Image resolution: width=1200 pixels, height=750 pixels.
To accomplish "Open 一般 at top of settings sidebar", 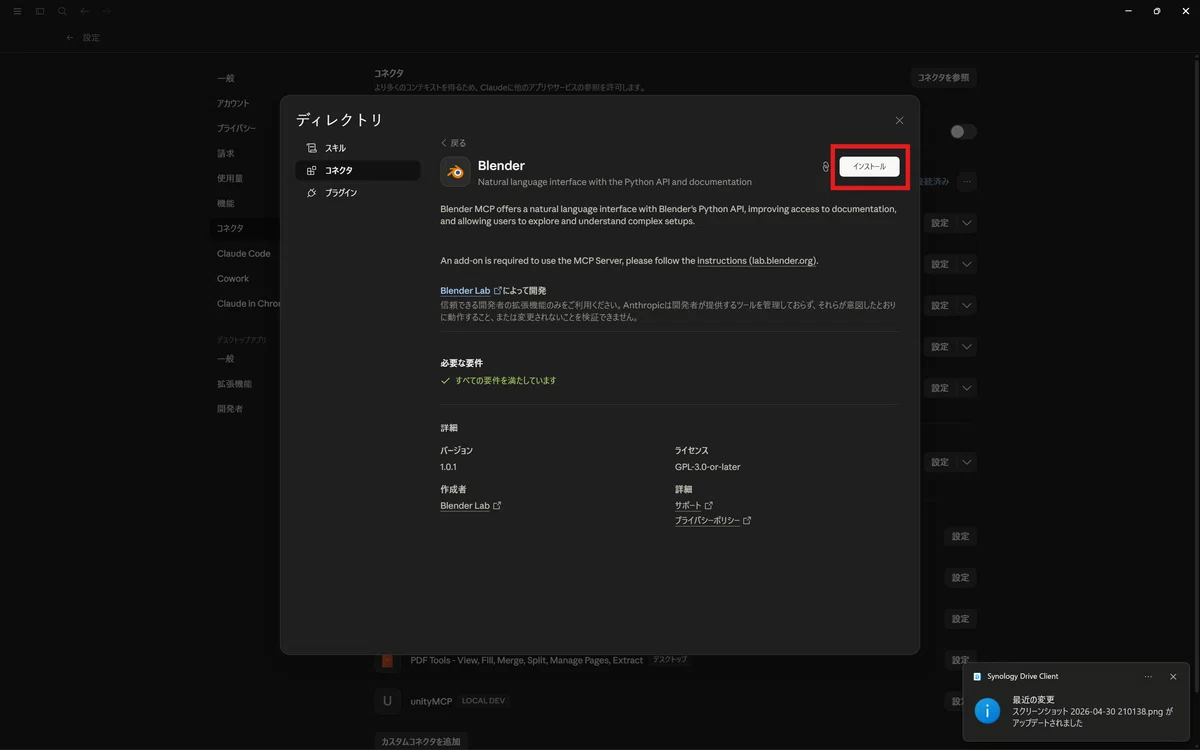I will click(x=226, y=78).
